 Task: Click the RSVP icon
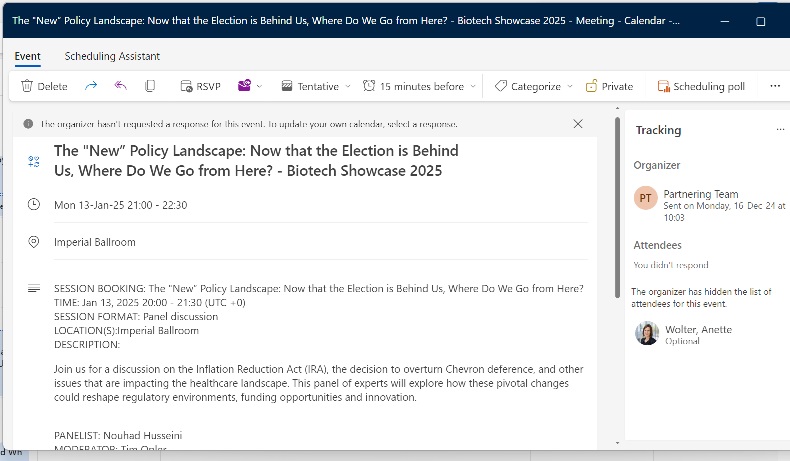coord(186,86)
